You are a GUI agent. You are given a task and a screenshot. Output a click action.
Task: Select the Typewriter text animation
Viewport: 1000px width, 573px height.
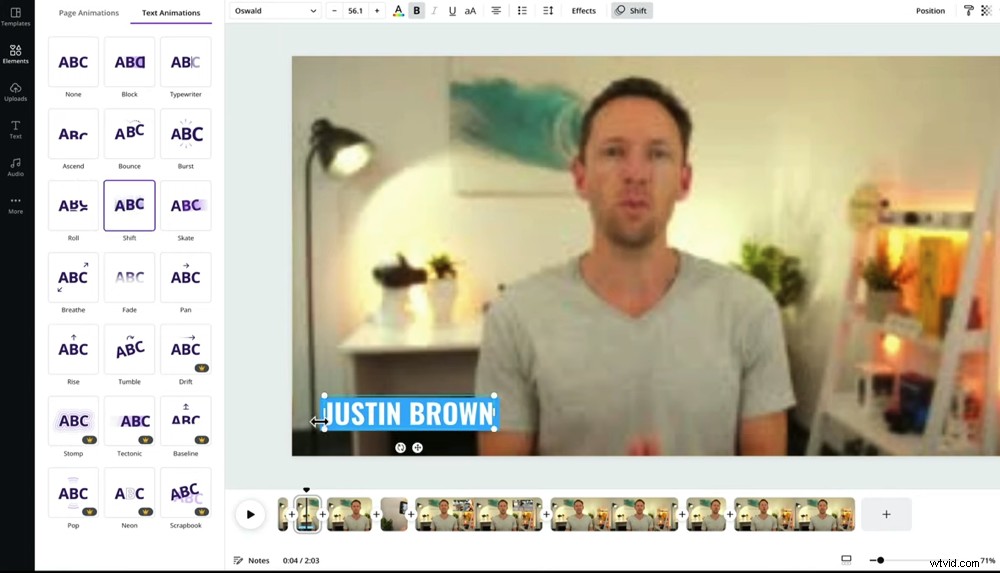tap(186, 61)
